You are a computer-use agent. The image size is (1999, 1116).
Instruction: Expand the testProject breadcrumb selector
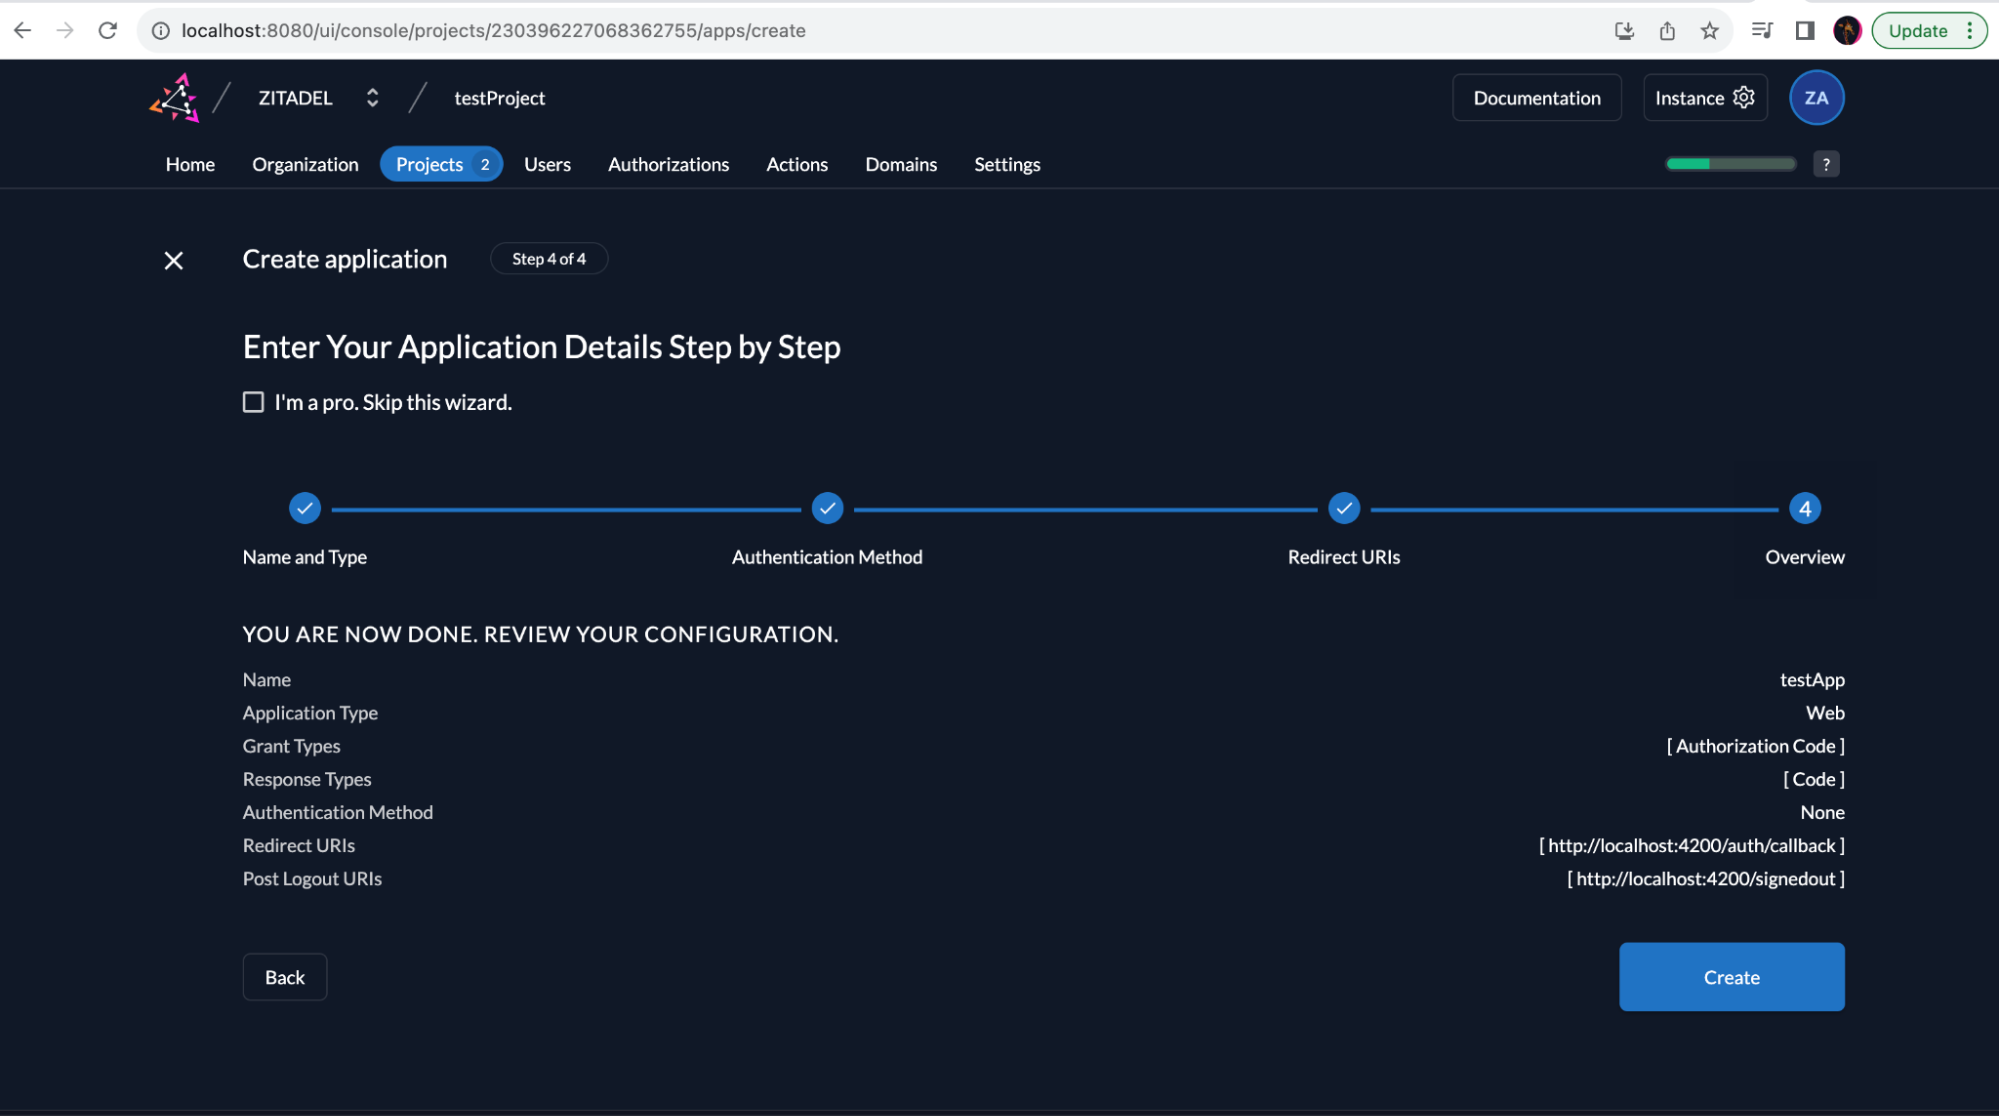(498, 97)
